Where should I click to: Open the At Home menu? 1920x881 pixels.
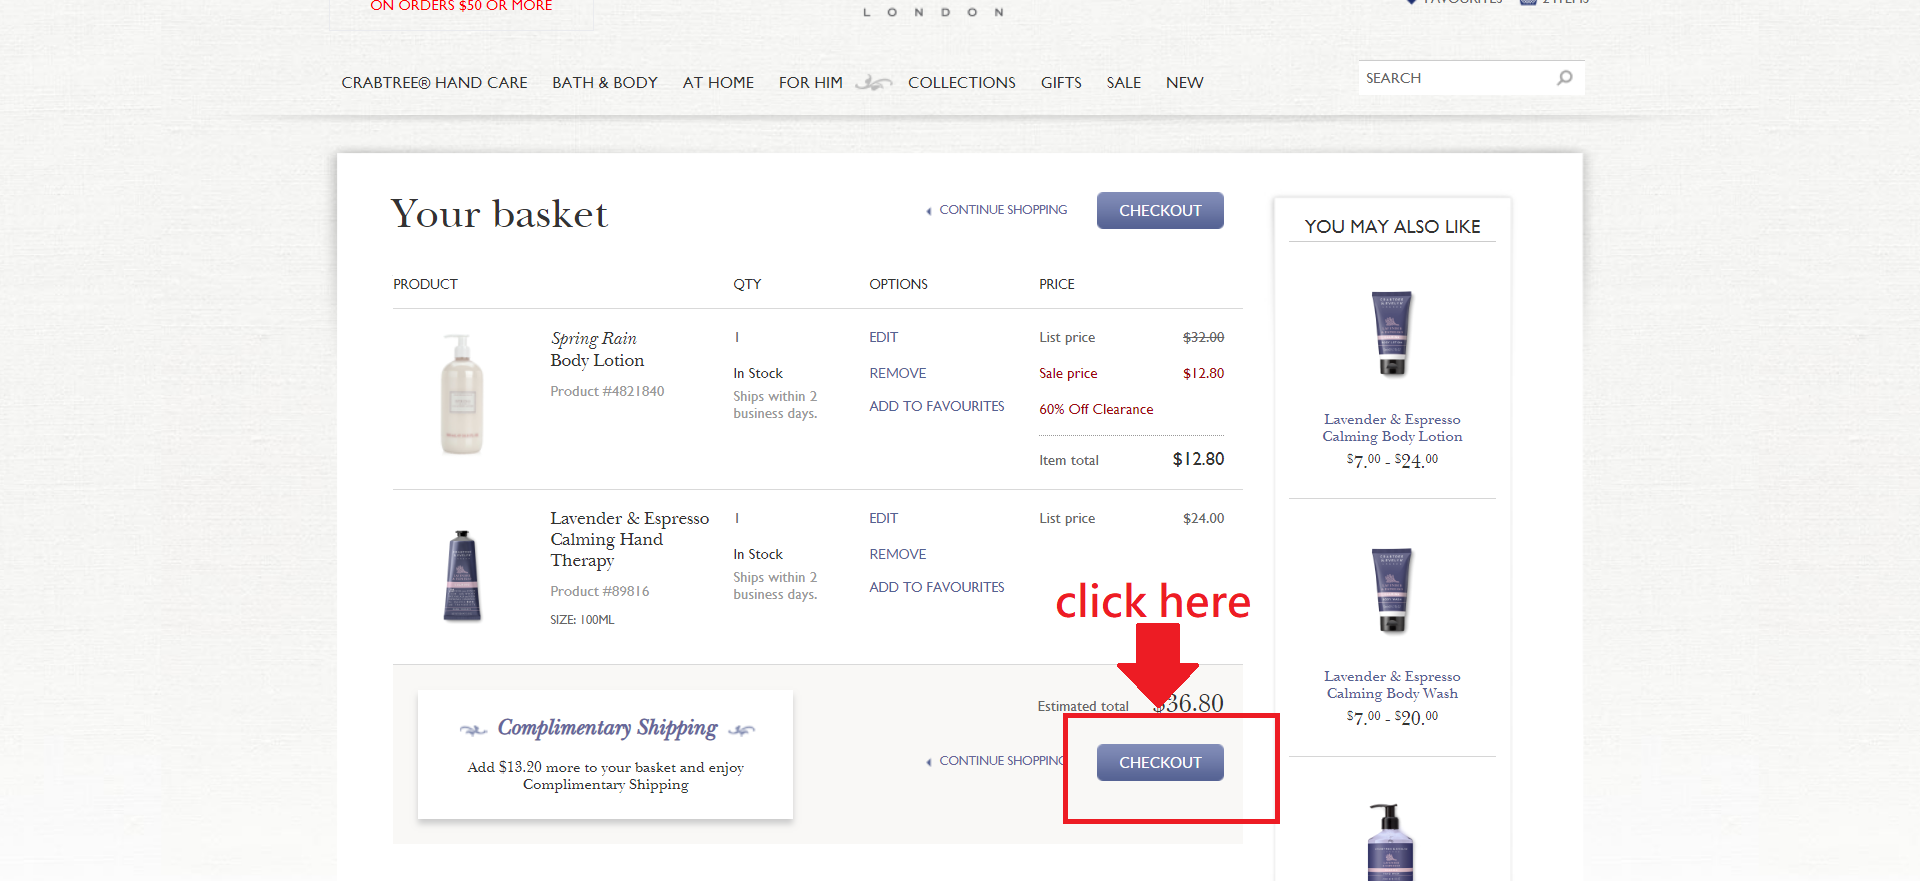pos(718,83)
